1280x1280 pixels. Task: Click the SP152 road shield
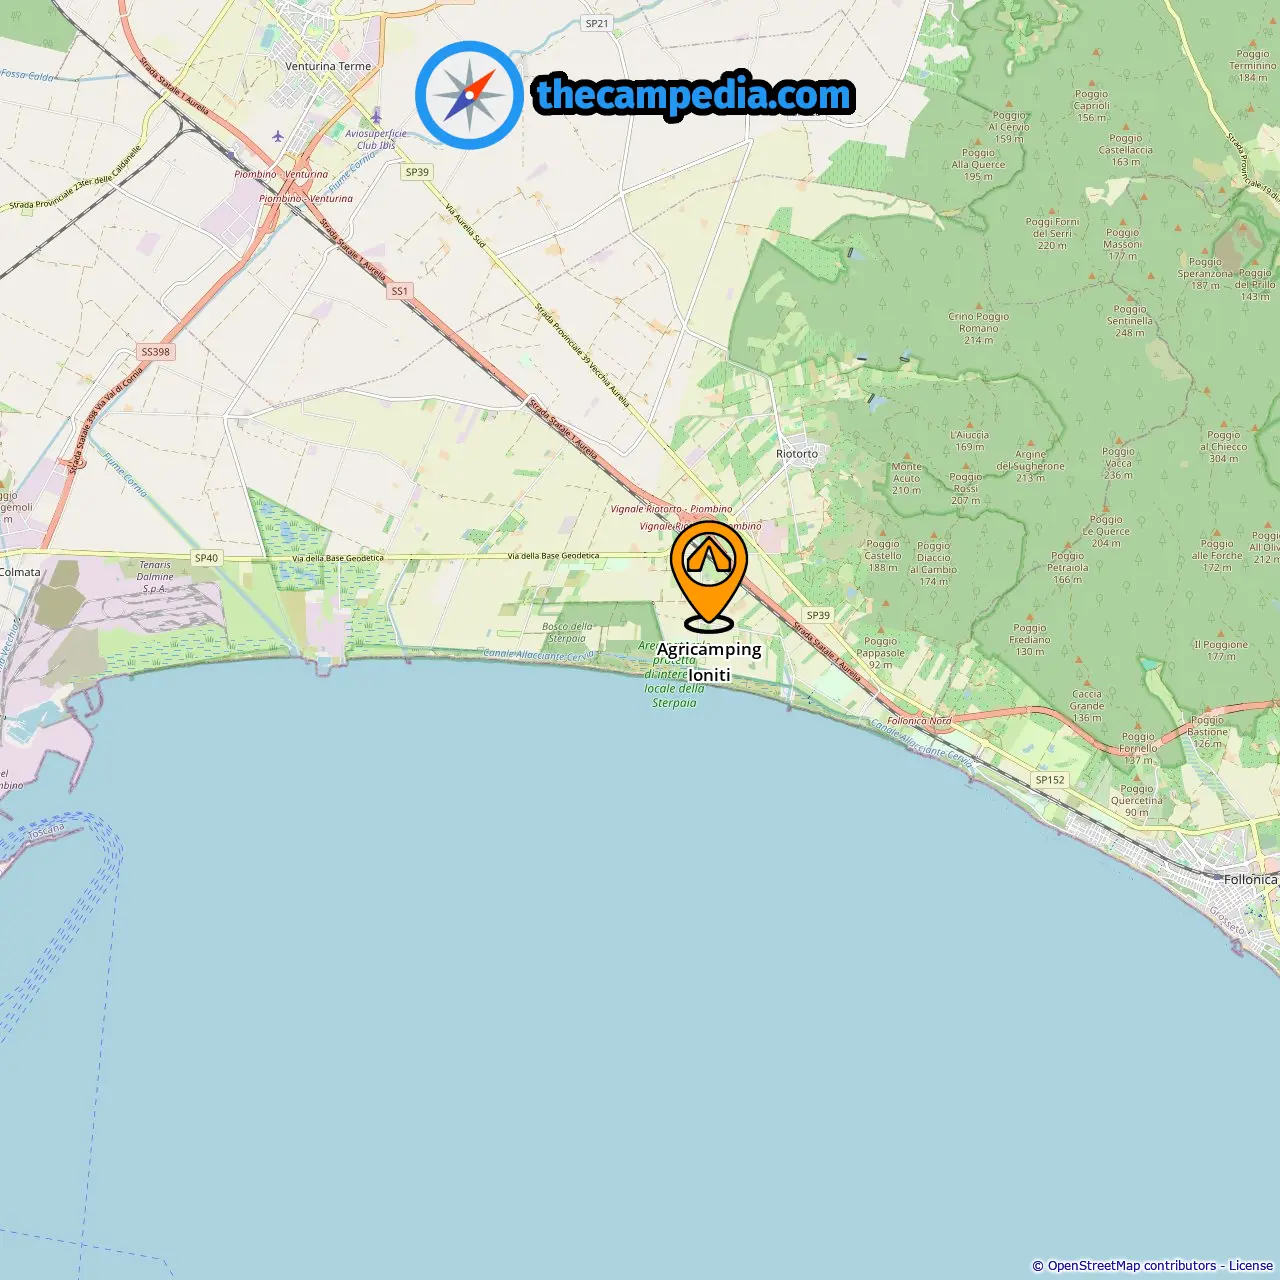click(x=1050, y=780)
